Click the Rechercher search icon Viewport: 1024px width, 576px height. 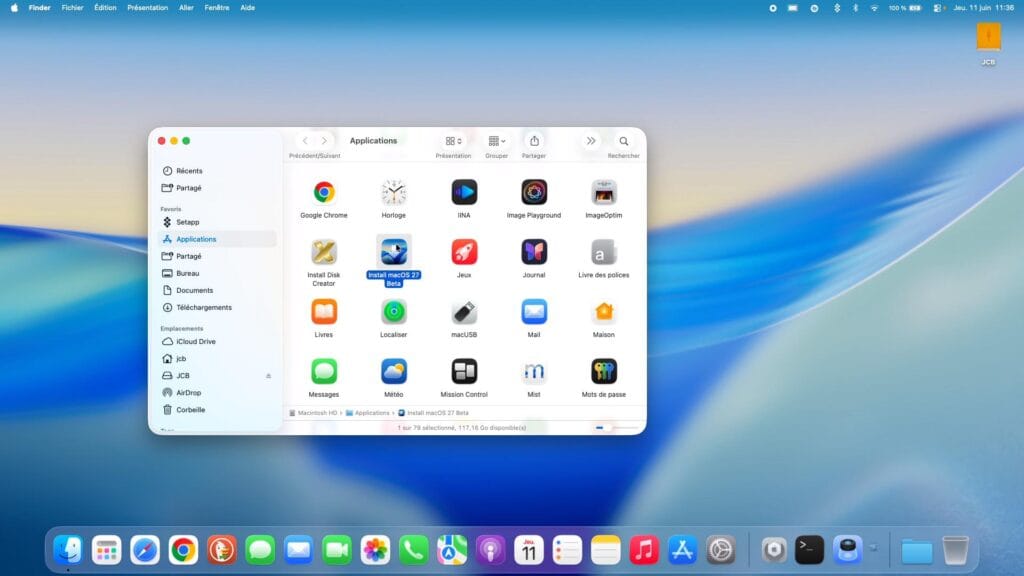[624, 141]
